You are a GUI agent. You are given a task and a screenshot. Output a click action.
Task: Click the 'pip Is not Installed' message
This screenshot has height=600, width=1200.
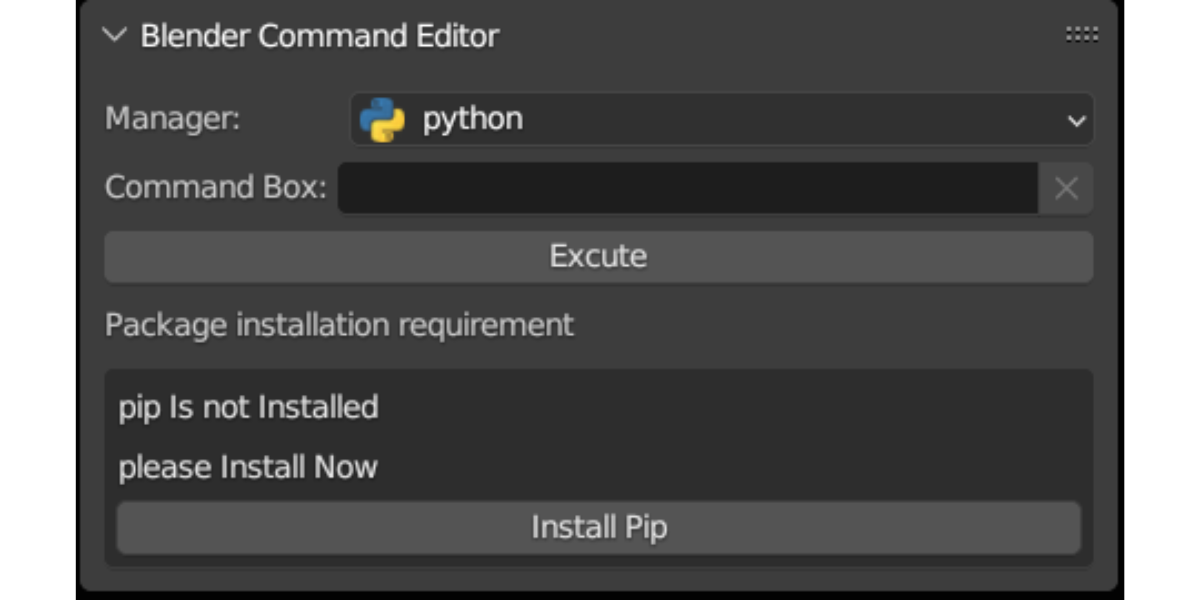pos(248,408)
